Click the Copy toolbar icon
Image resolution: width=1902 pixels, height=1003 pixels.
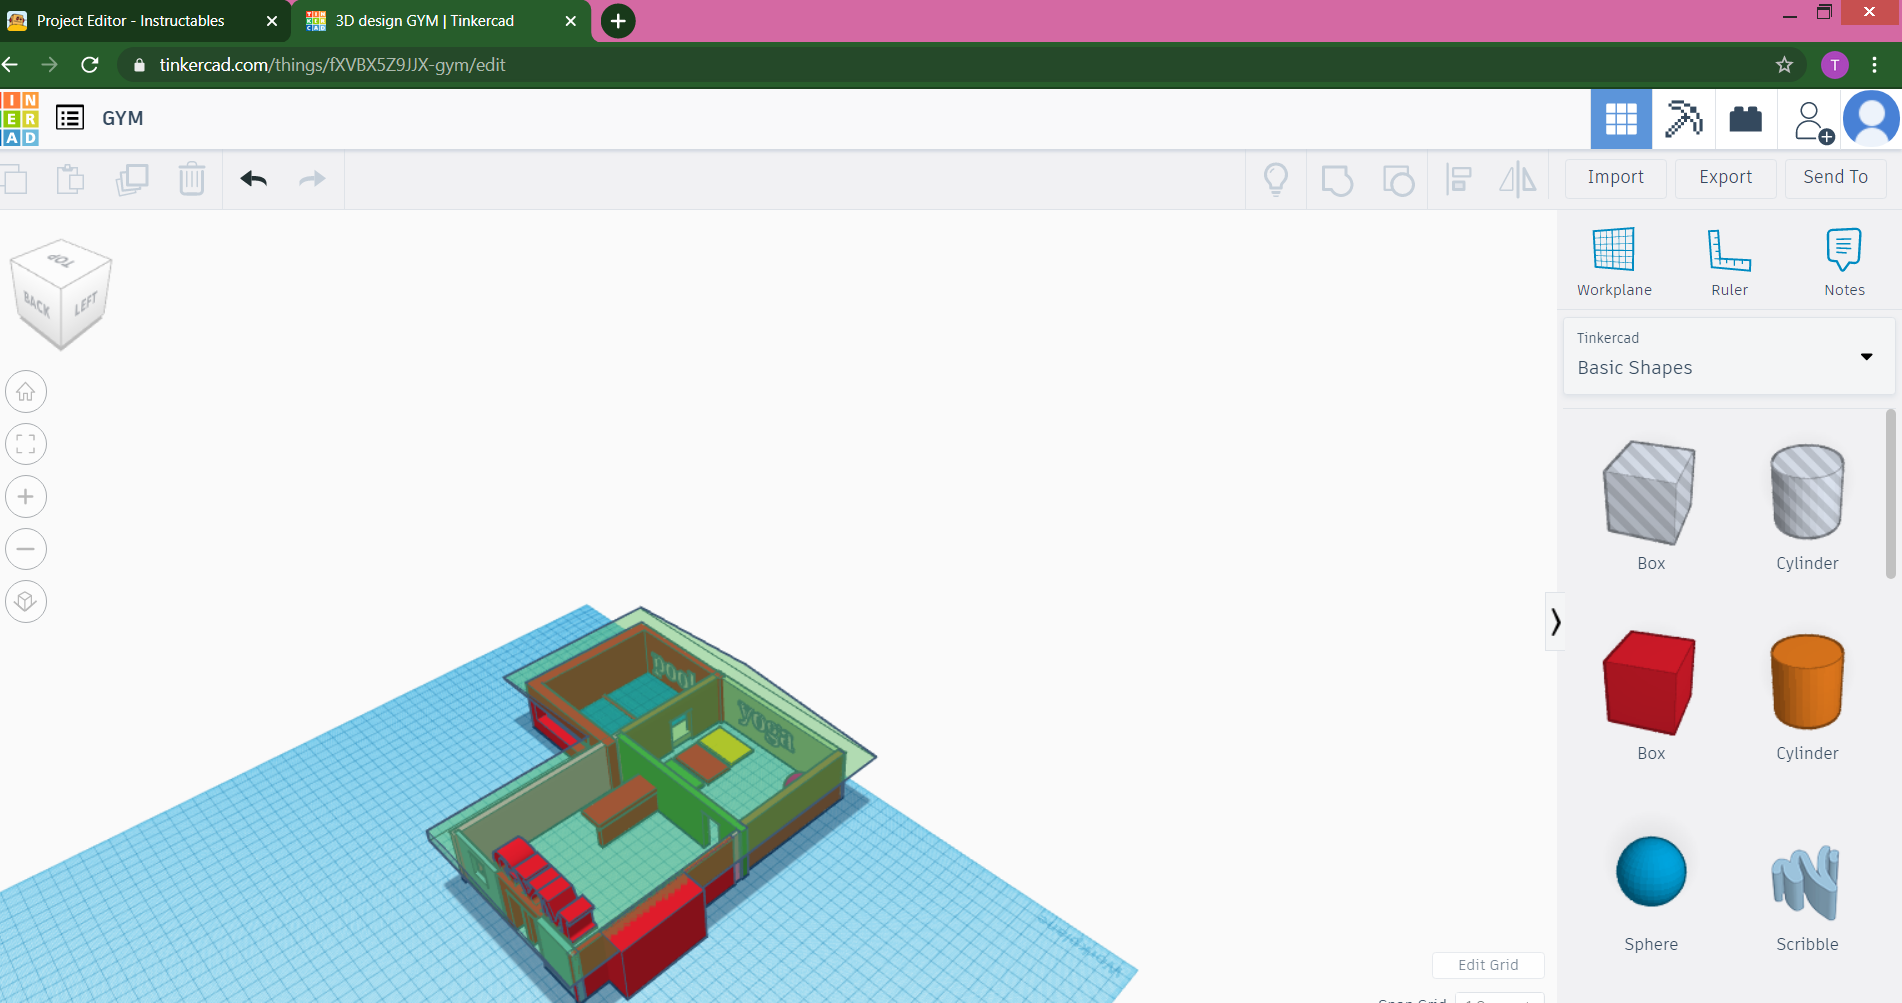[x=14, y=180]
